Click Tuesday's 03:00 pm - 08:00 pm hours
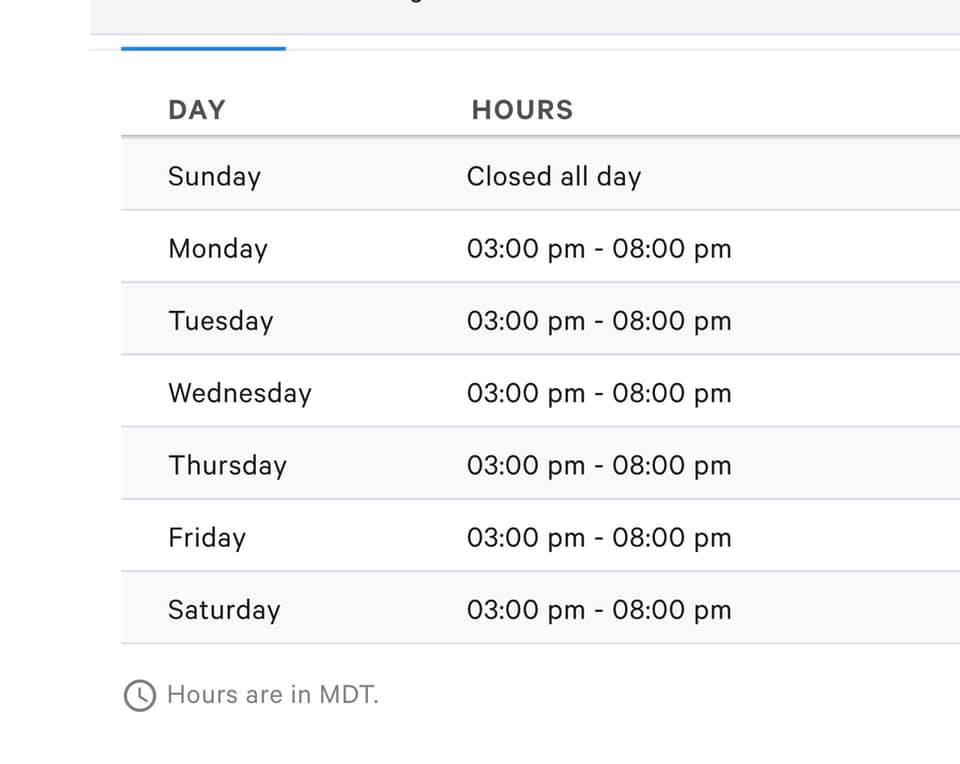The height and width of the screenshot is (764, 960). [x=599, y=321]
